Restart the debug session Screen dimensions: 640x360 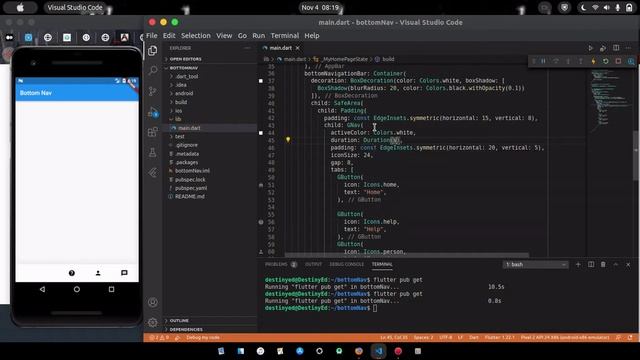coord(606,61)
